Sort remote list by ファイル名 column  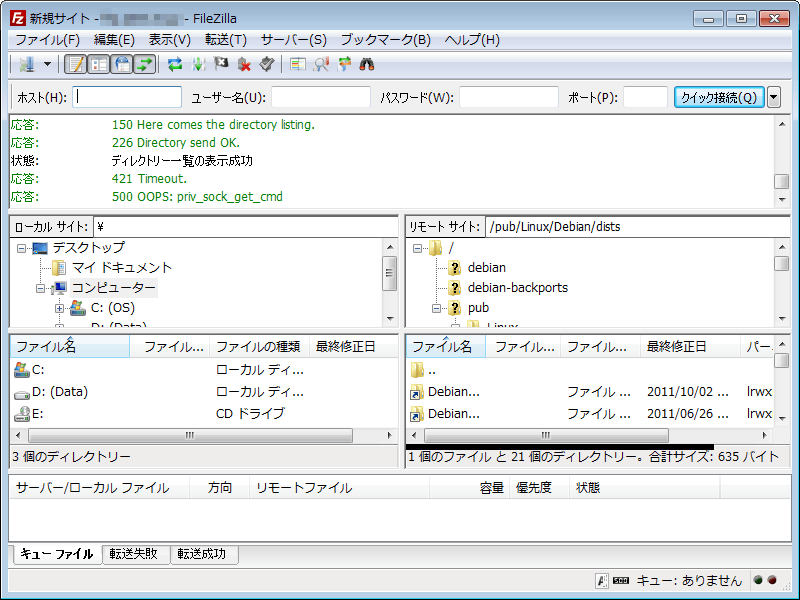coord(445,346)
